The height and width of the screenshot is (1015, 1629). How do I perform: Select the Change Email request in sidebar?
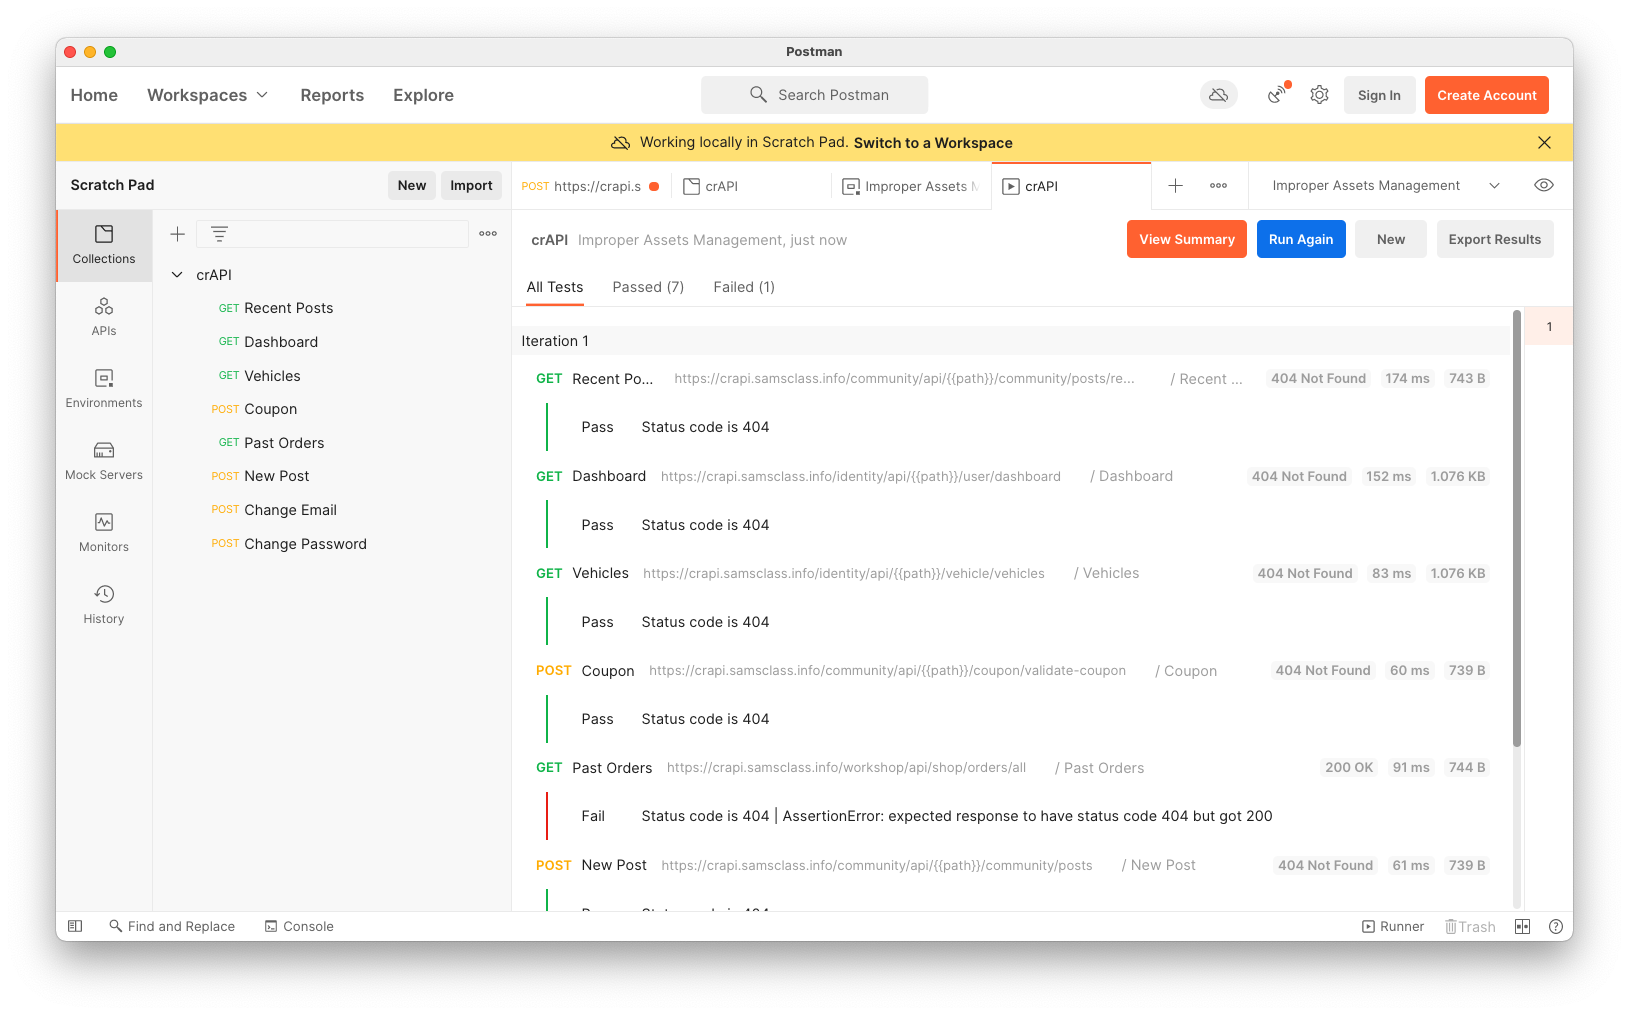pyautogui.click(x=332, y=510)
